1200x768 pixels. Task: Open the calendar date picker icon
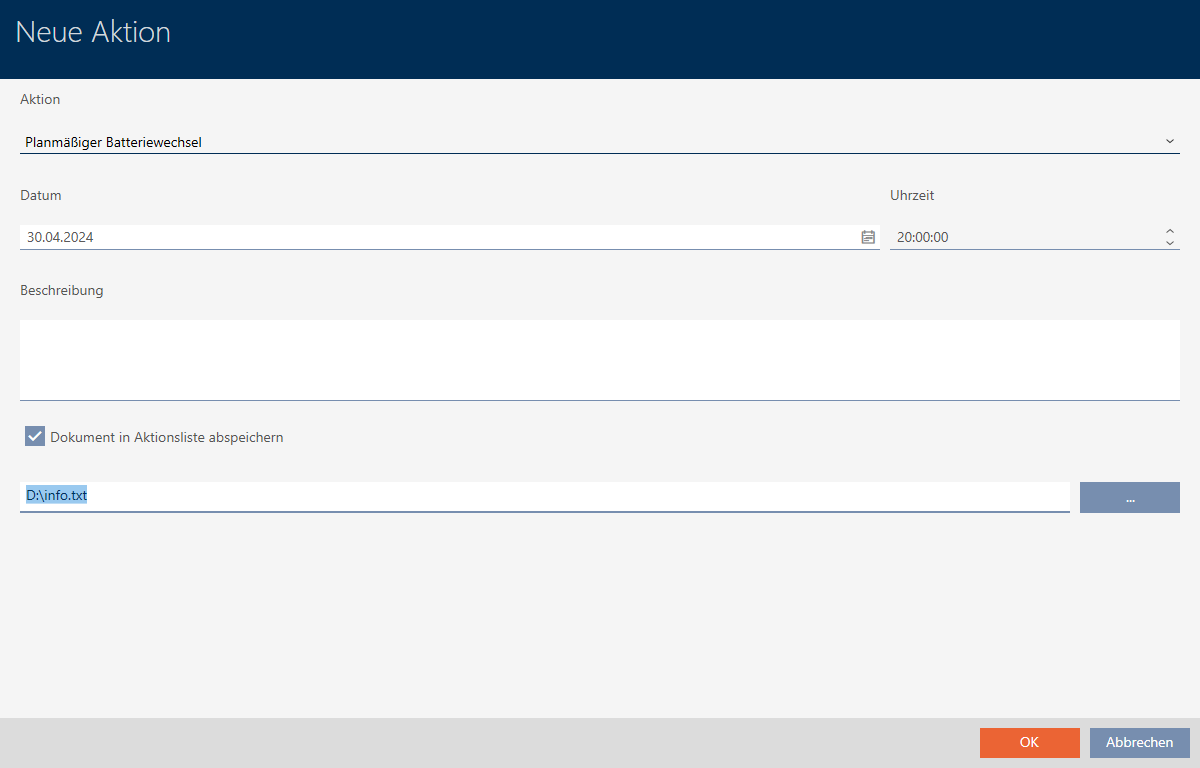868,237
